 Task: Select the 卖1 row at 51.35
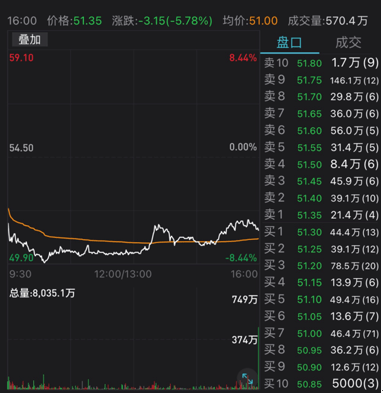pos(321,215)
